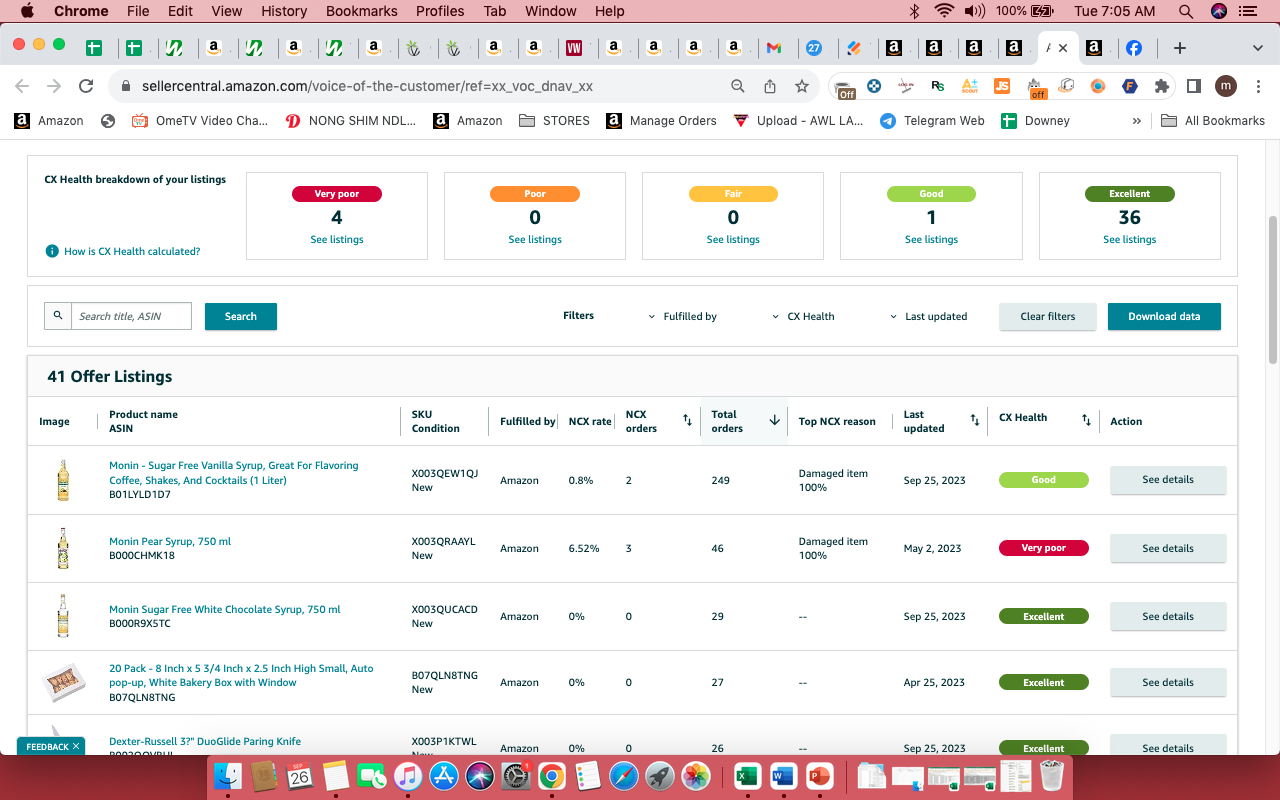This screenshot has height=800, width=1280.
Task: Click the white bakery box product thumbnail
Action: pyautogui.click(x=63, y=682)
